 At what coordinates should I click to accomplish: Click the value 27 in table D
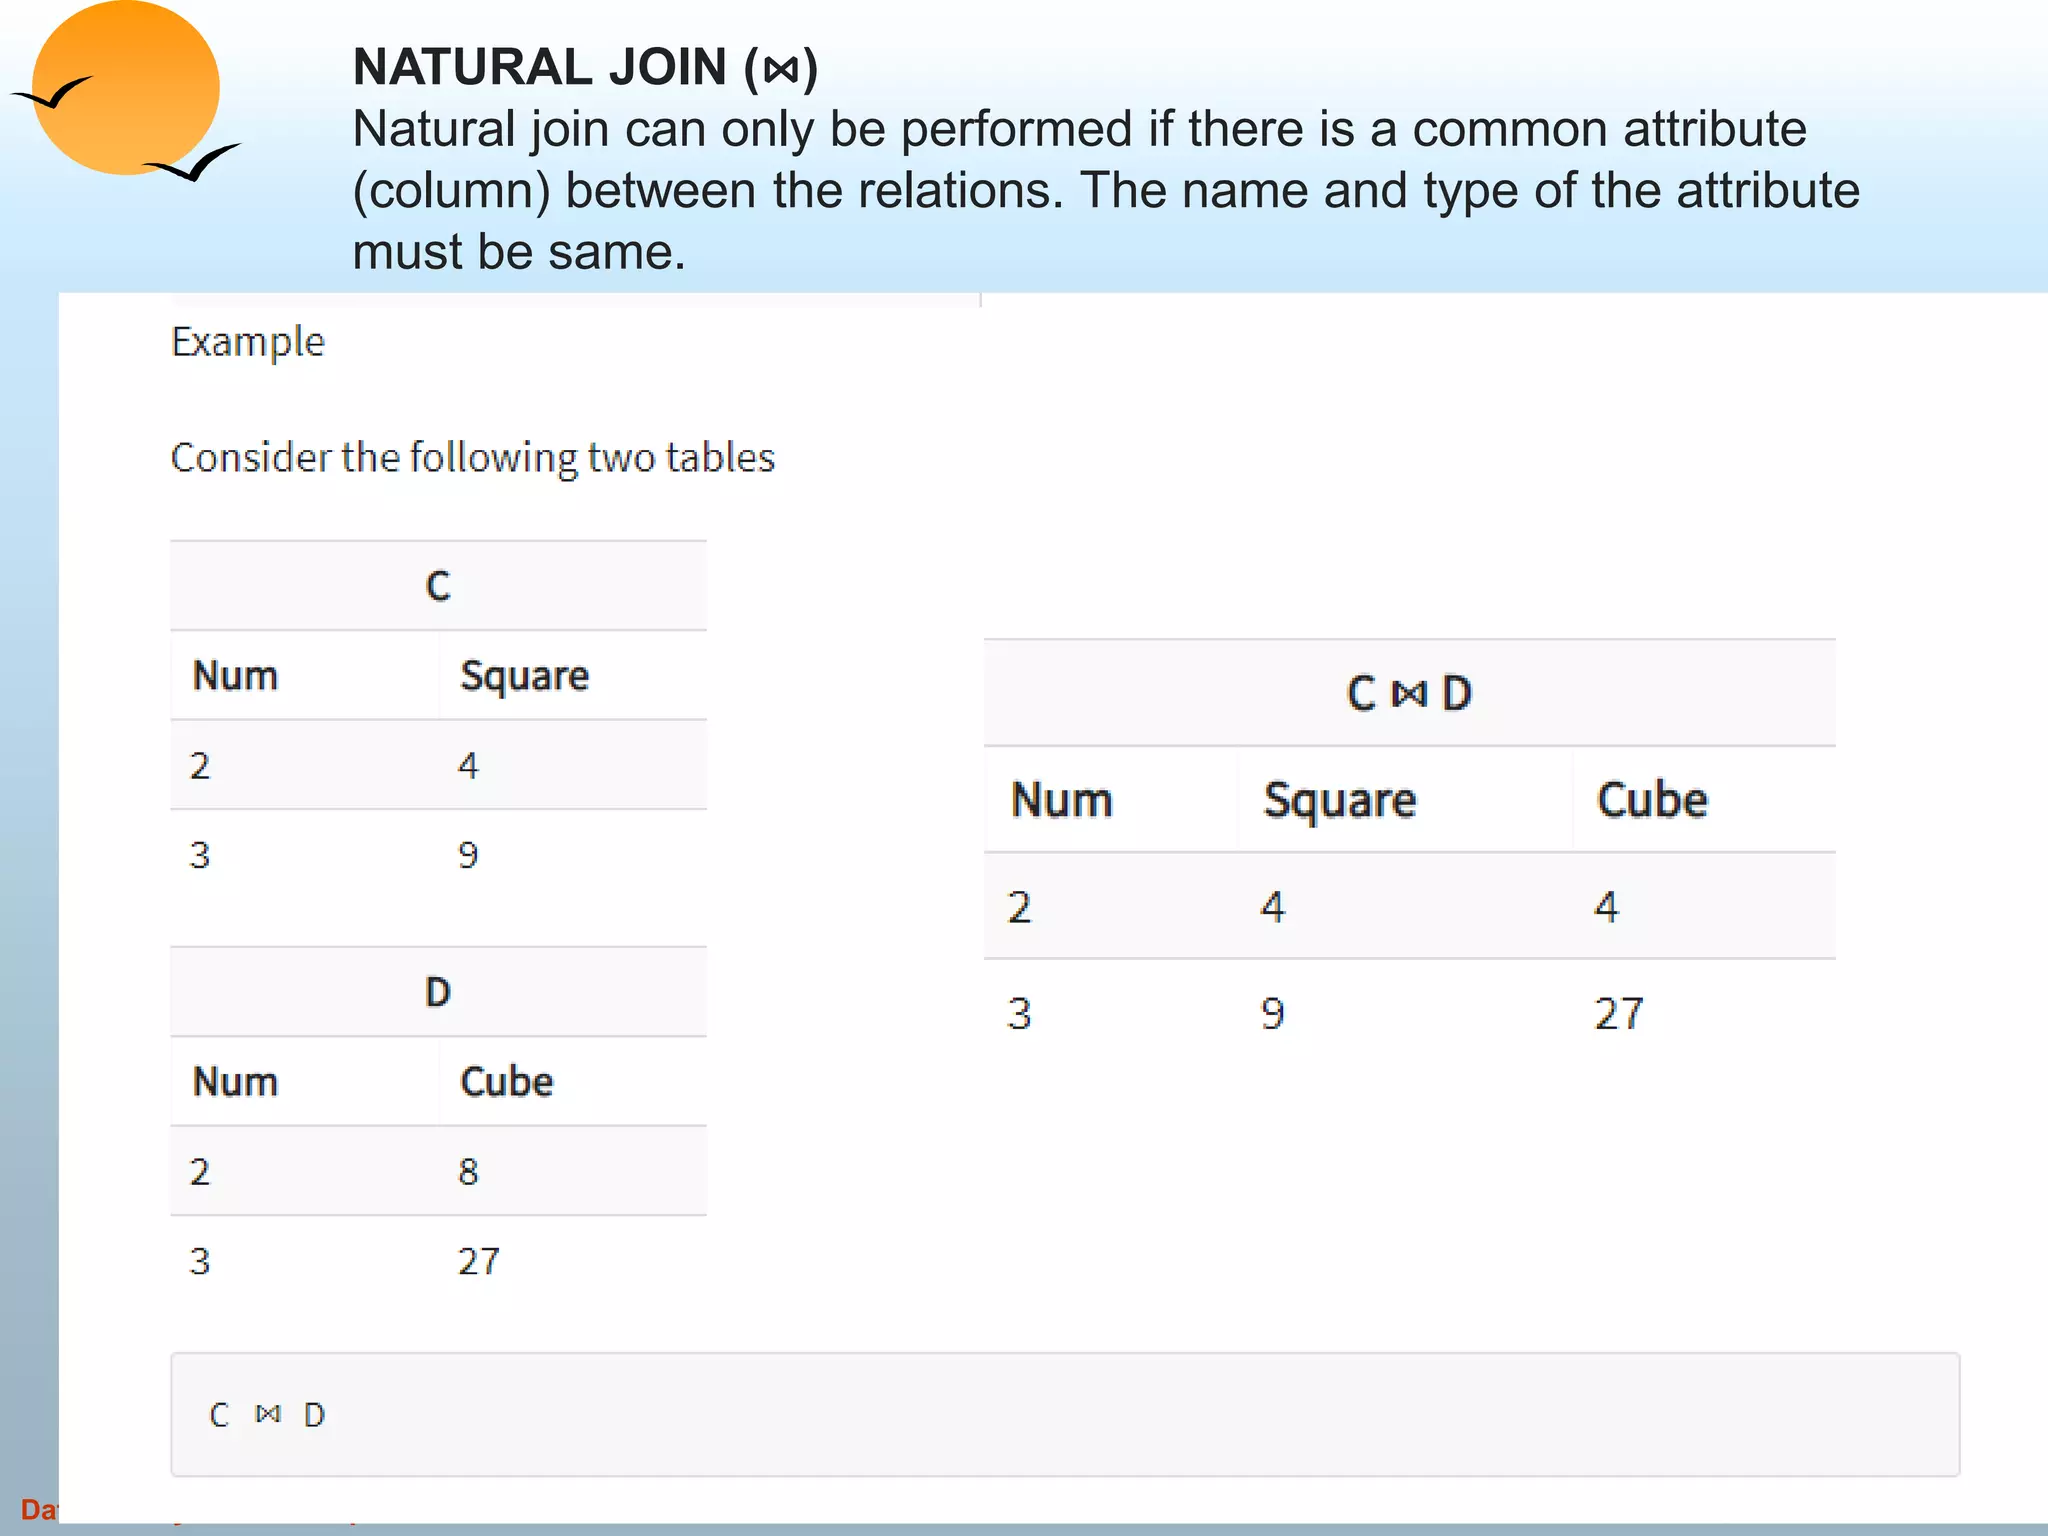click(x=478, y=1261)
